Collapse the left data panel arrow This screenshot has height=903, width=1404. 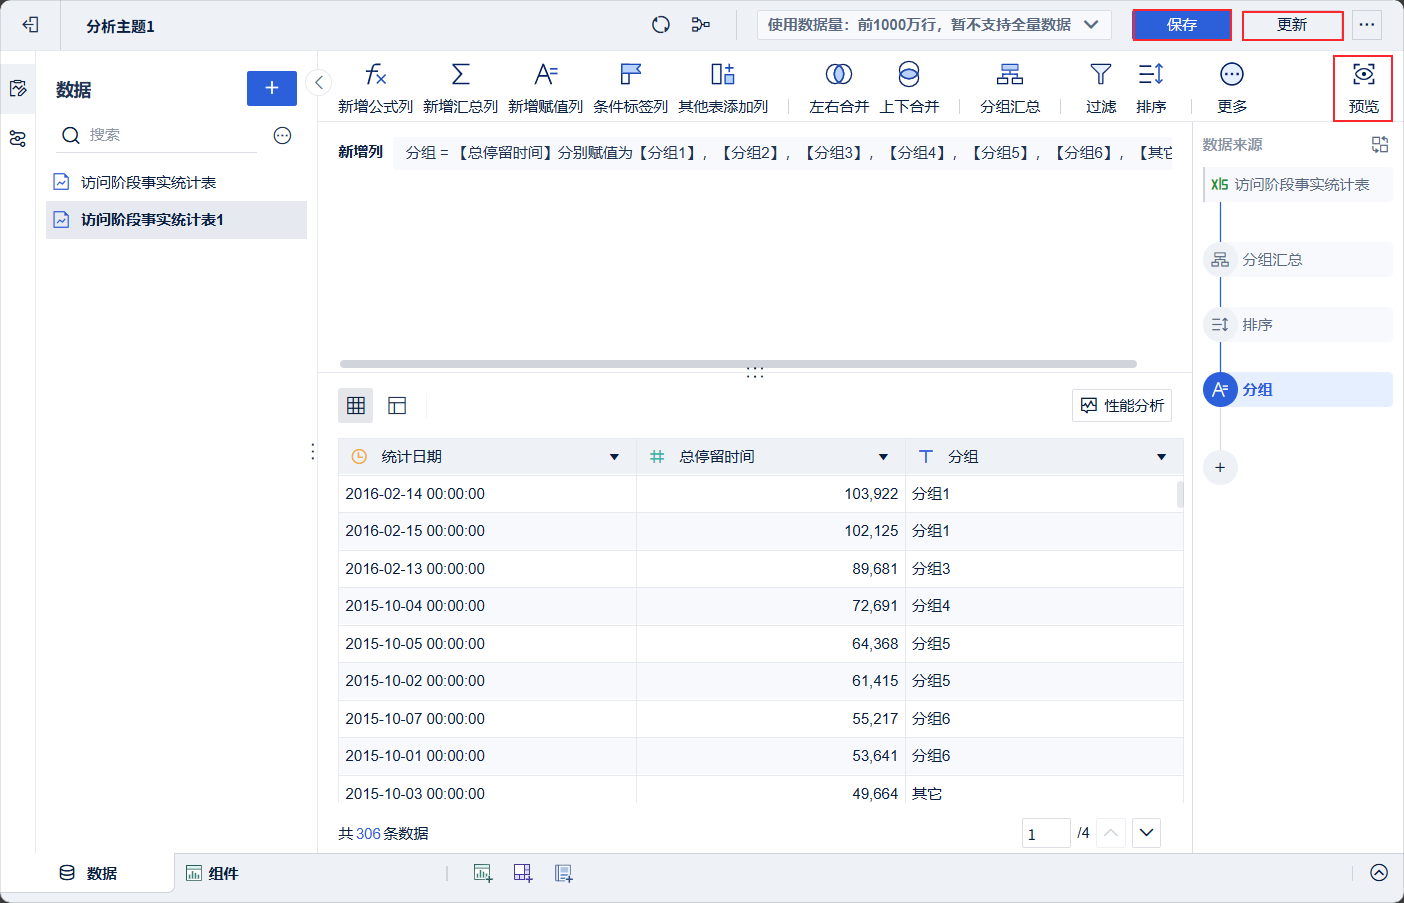(x=319, y=83)
